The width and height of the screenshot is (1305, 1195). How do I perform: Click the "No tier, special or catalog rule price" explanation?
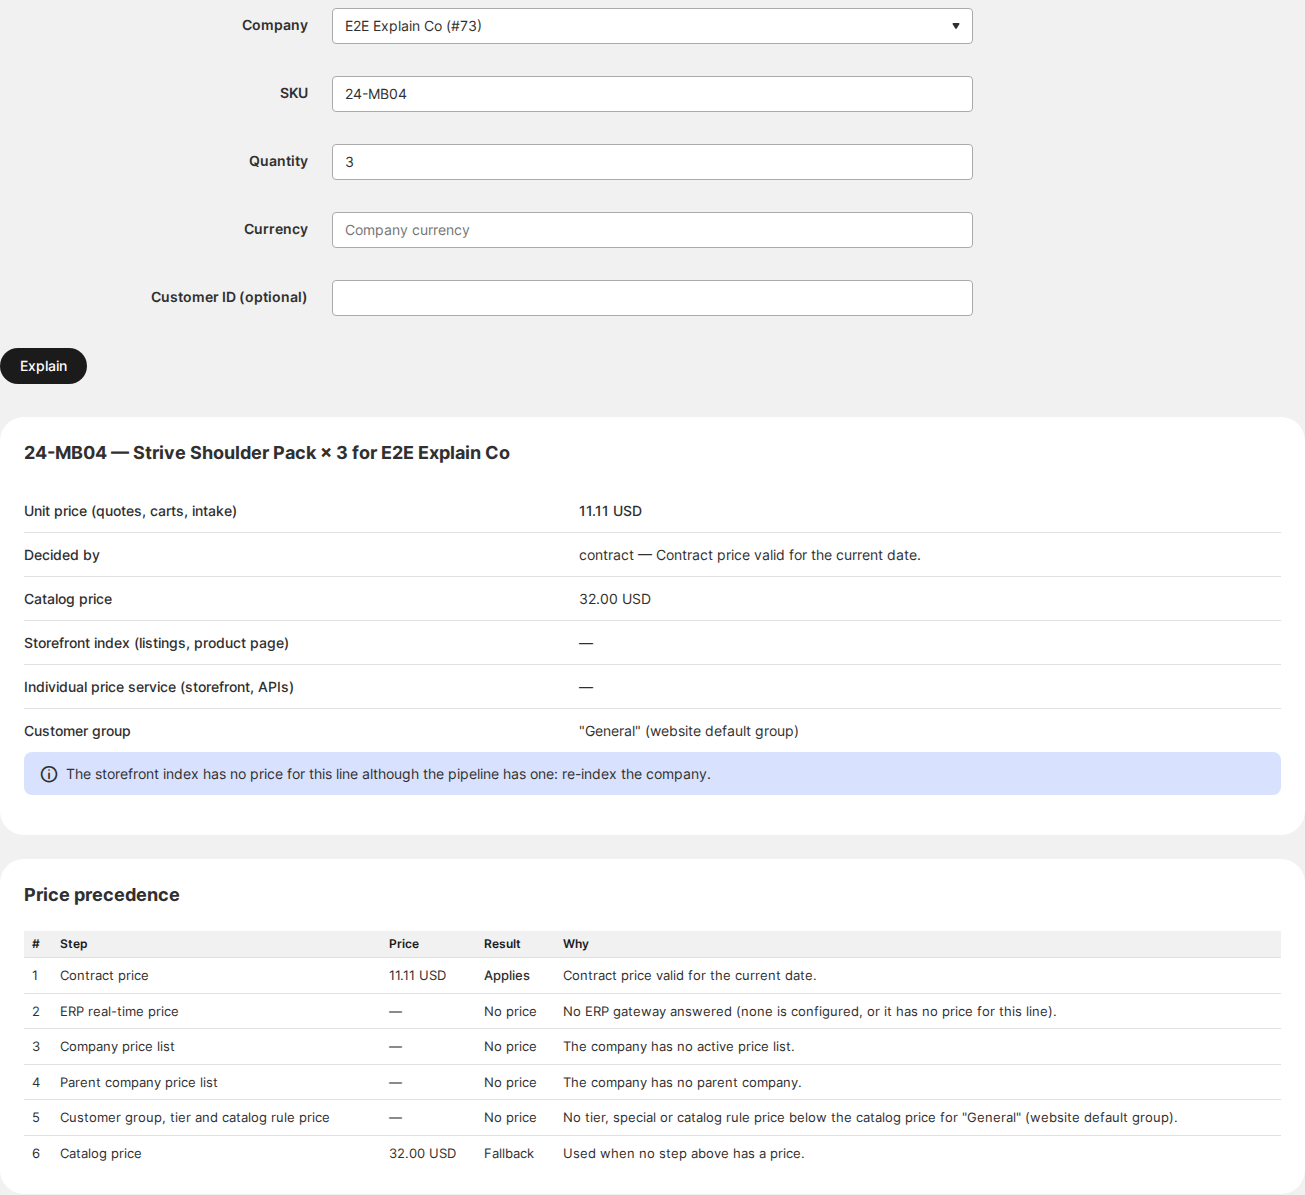pyautogui.click(x=870, y=1118)
